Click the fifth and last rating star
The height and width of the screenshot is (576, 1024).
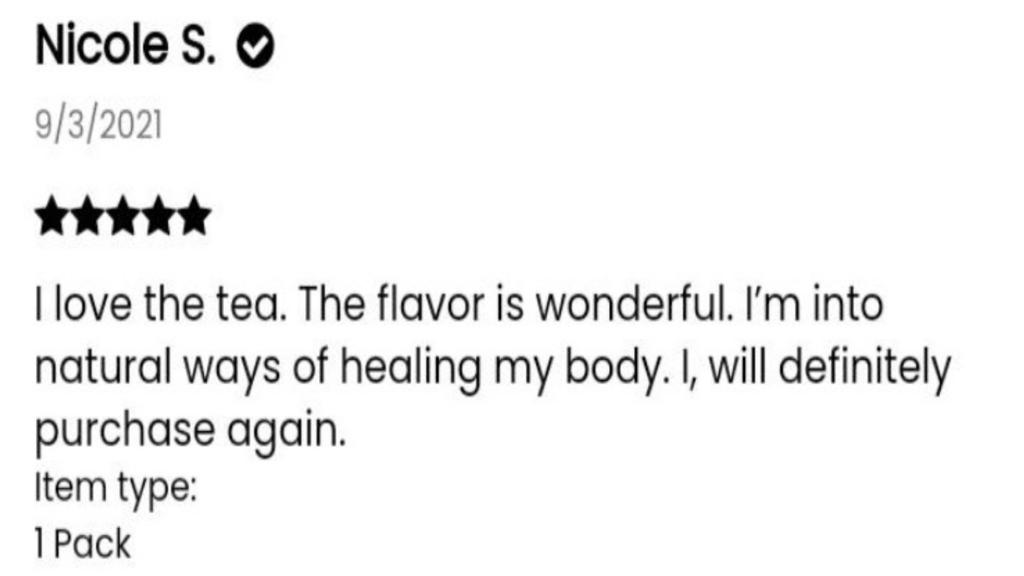coord(195,214)
